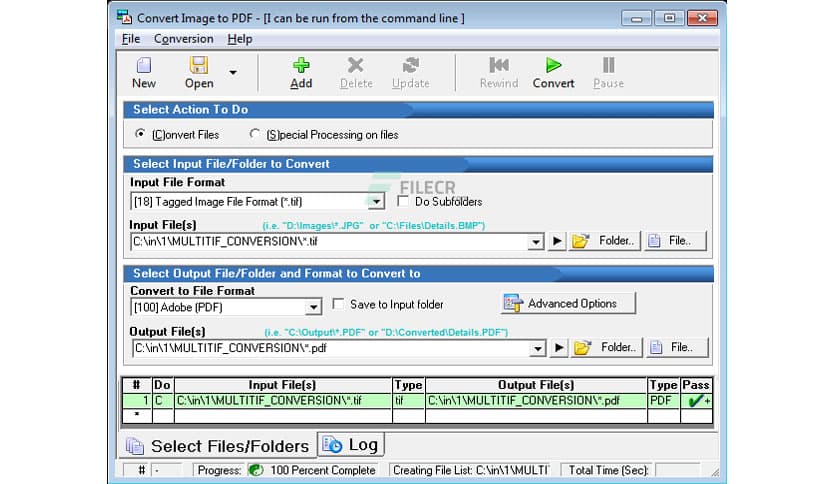Browse output File.. button
This screenshot has width=836, height=484.
click(x=677, y=348)
